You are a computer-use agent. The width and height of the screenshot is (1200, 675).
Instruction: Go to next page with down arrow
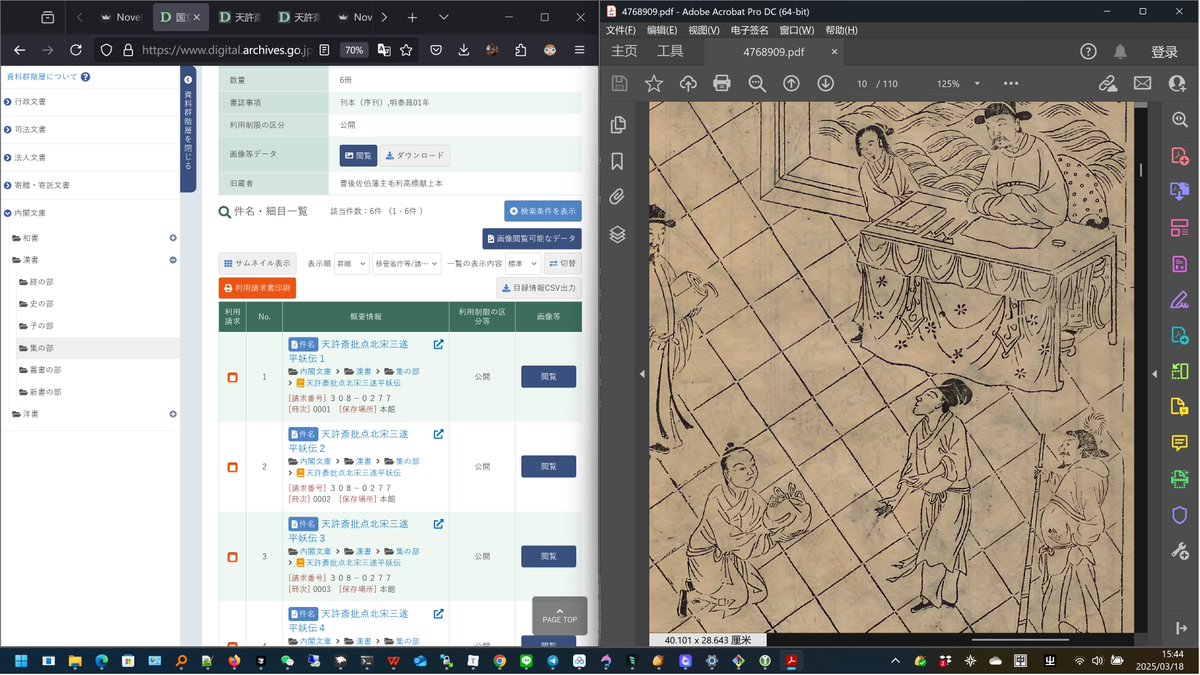(x=825, y=84)
